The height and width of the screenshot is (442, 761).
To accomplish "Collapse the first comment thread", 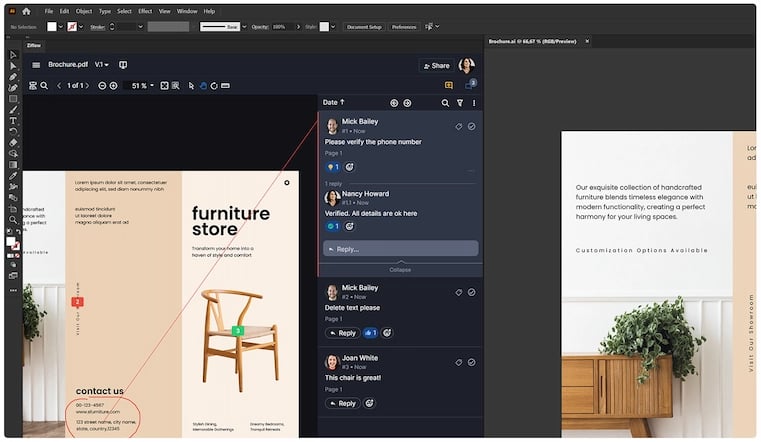I will click(x=400, y=270).
